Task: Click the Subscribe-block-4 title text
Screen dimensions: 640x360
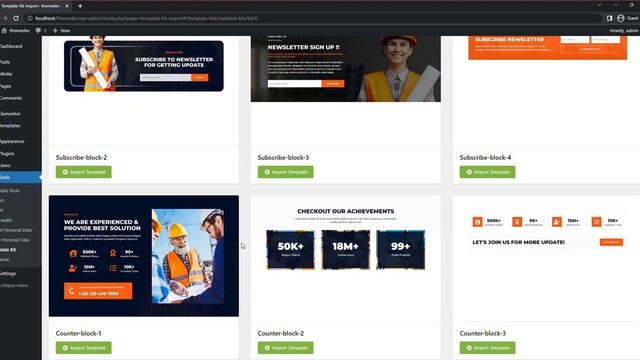Action: pos(485,158)
